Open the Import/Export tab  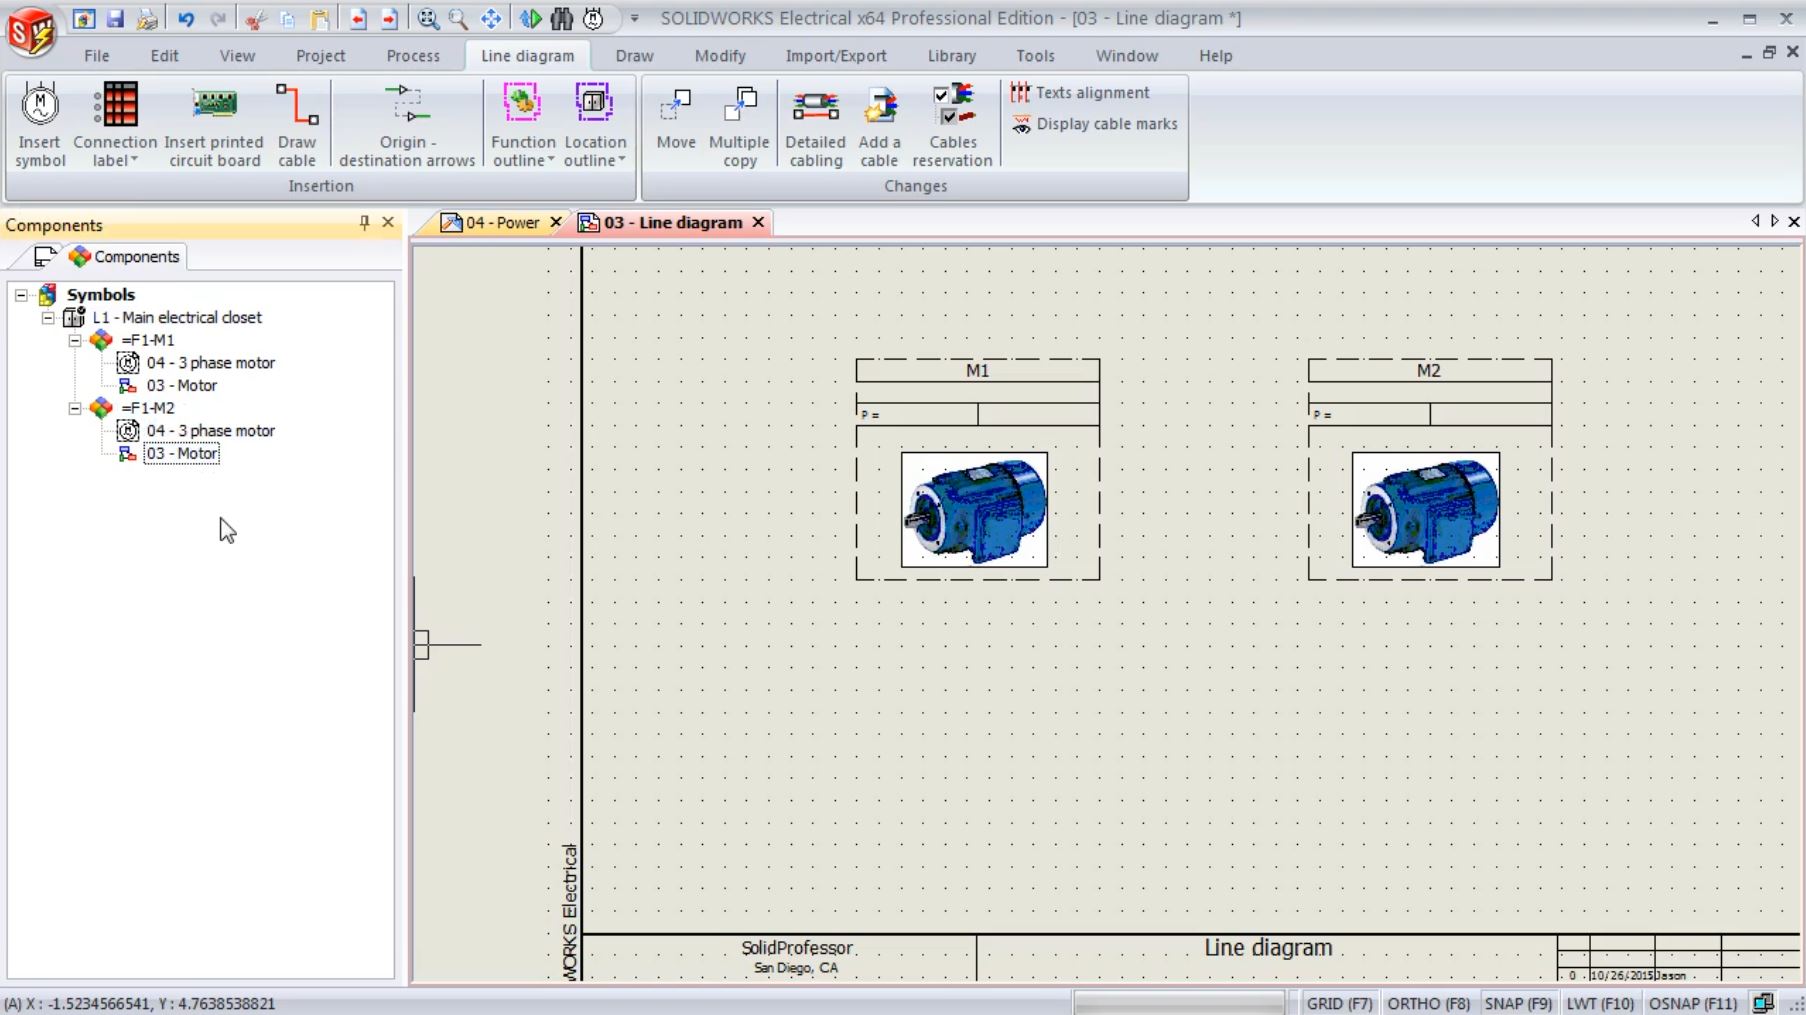[x=836, y=56]
